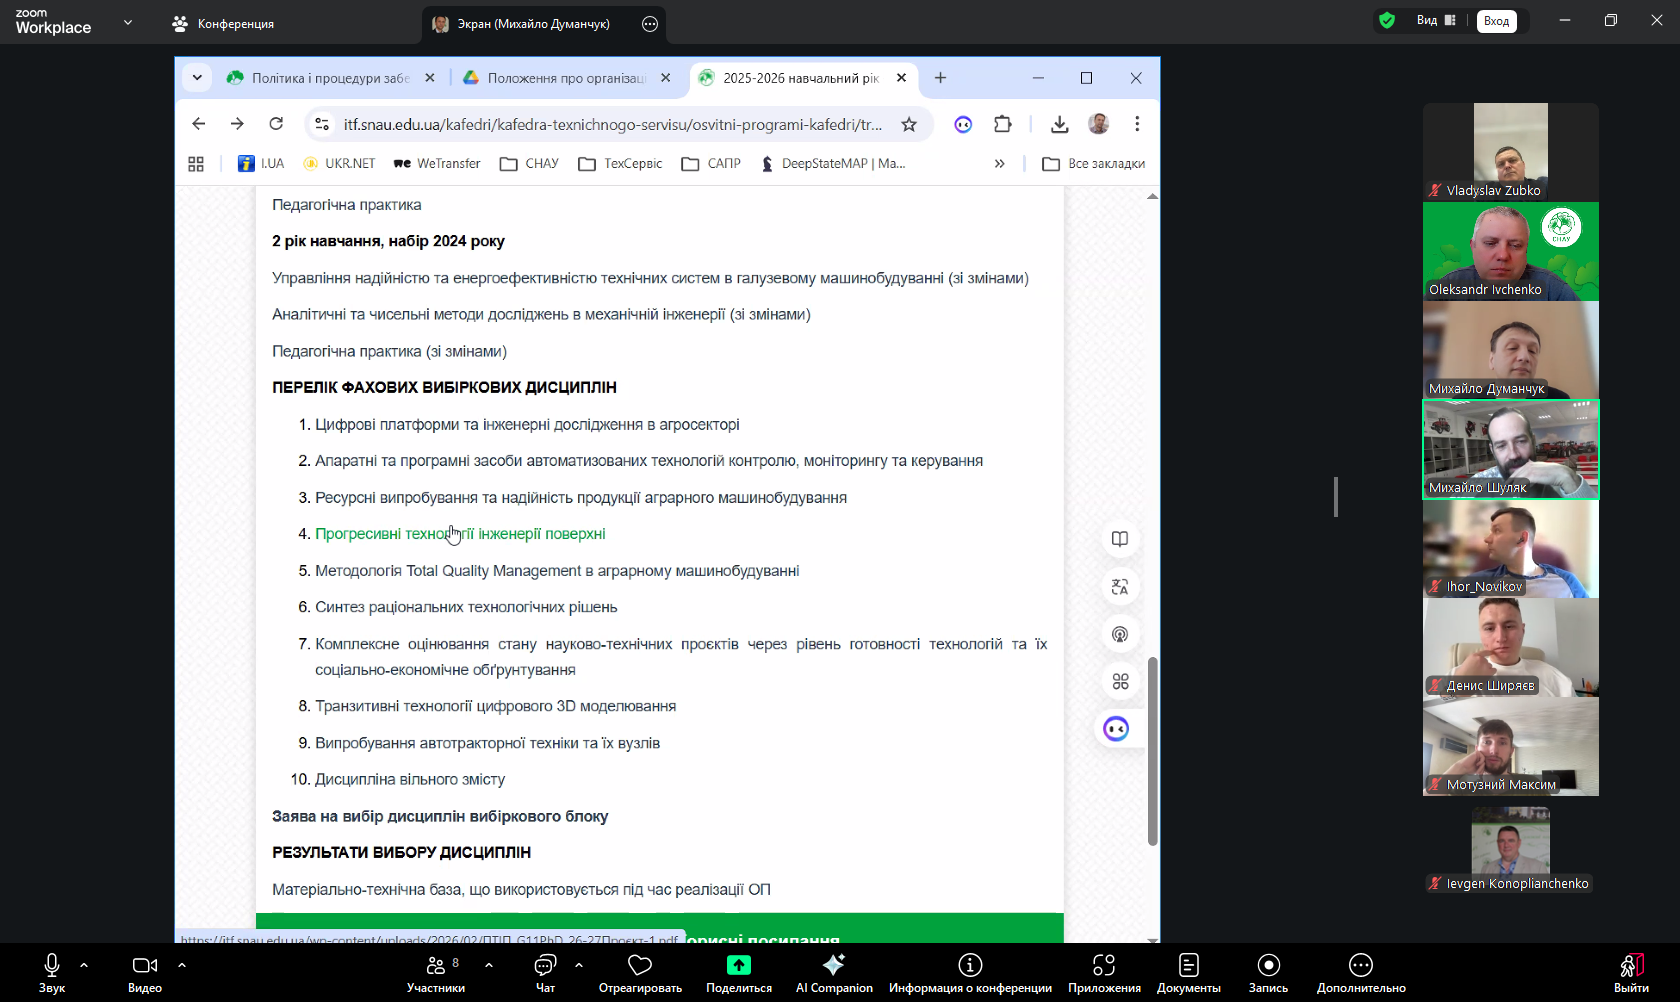Click the green Share screen button
This screenshot has height=1002, width=1680.
pyautogui.click(x=738, y=972)
